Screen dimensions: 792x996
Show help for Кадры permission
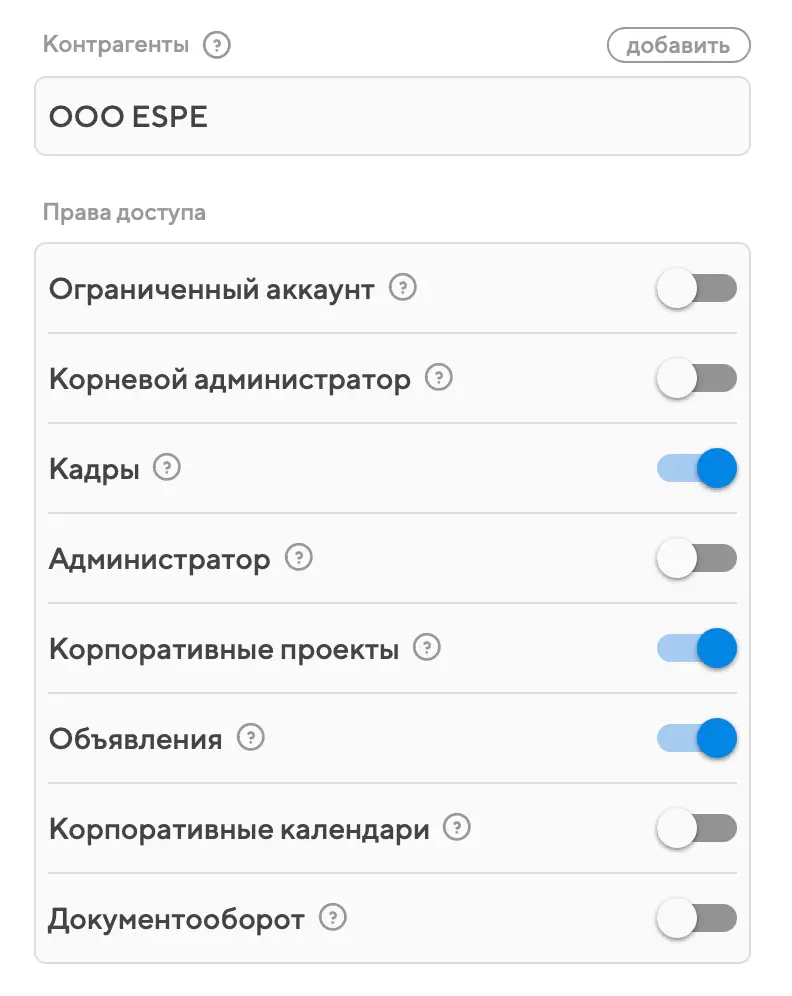click(167, 468)
